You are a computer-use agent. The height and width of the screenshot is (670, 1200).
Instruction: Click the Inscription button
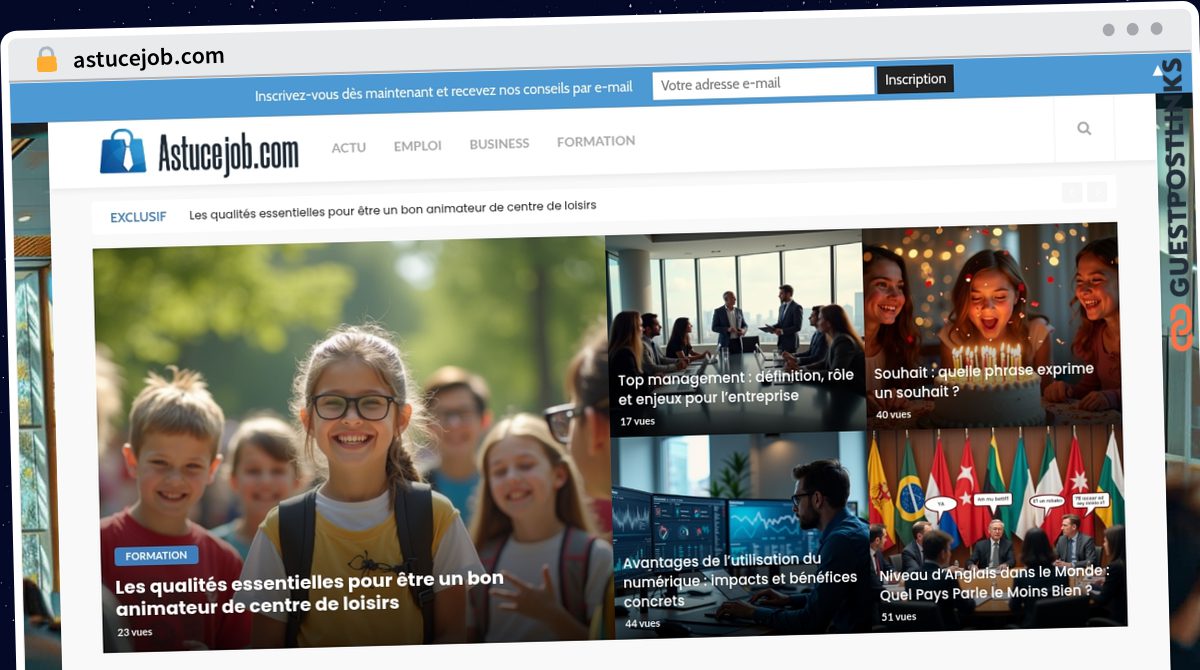(x=915, y=79)
